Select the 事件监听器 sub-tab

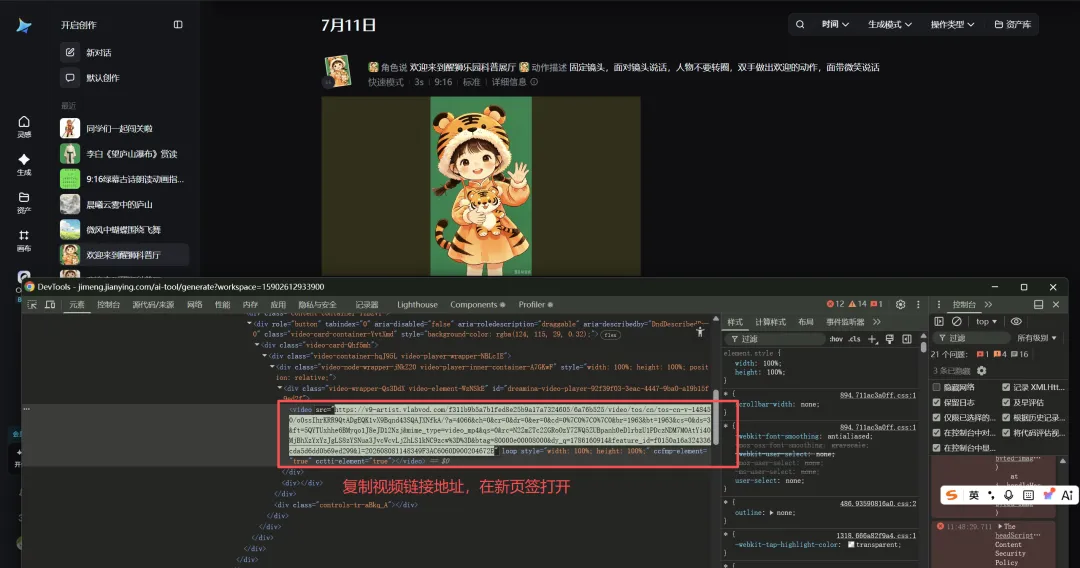tap(845, 322)
